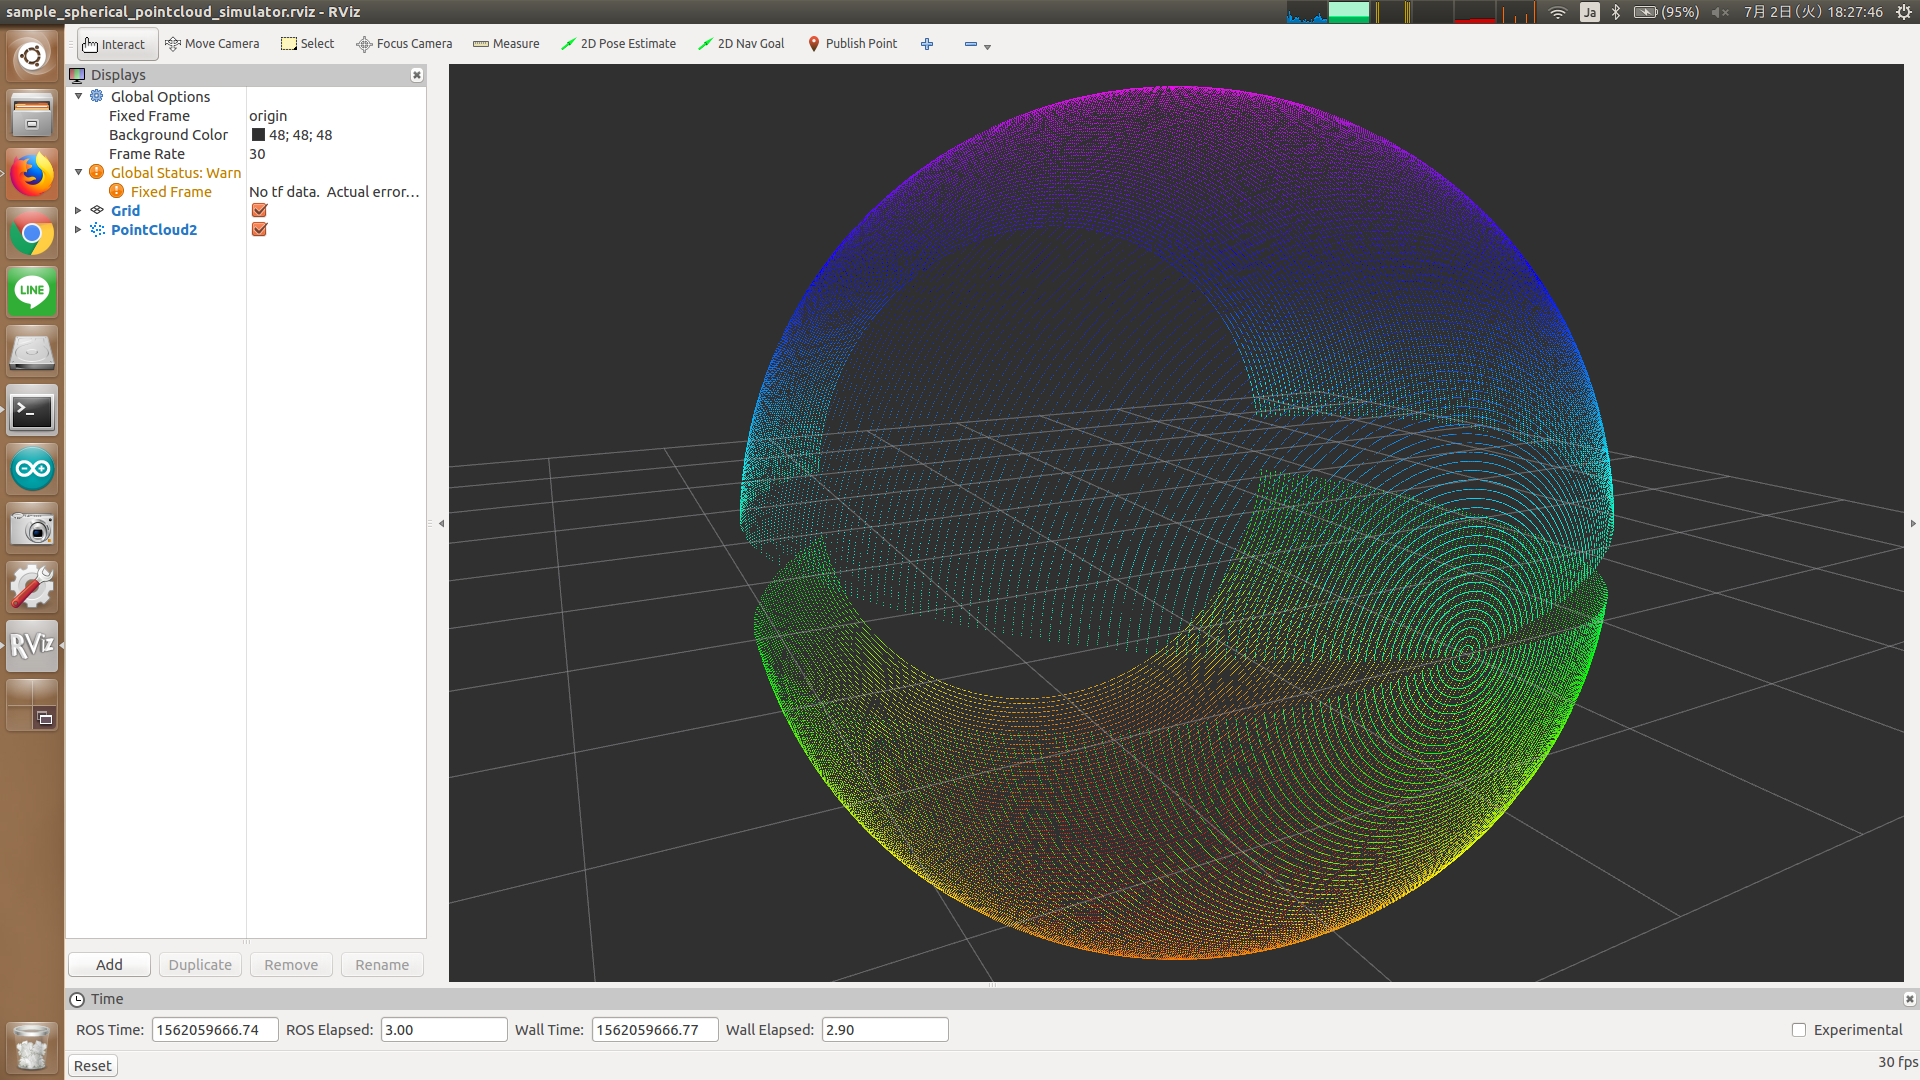
Task: Click the Wall Elapsed field
Action: (885, 1030)
